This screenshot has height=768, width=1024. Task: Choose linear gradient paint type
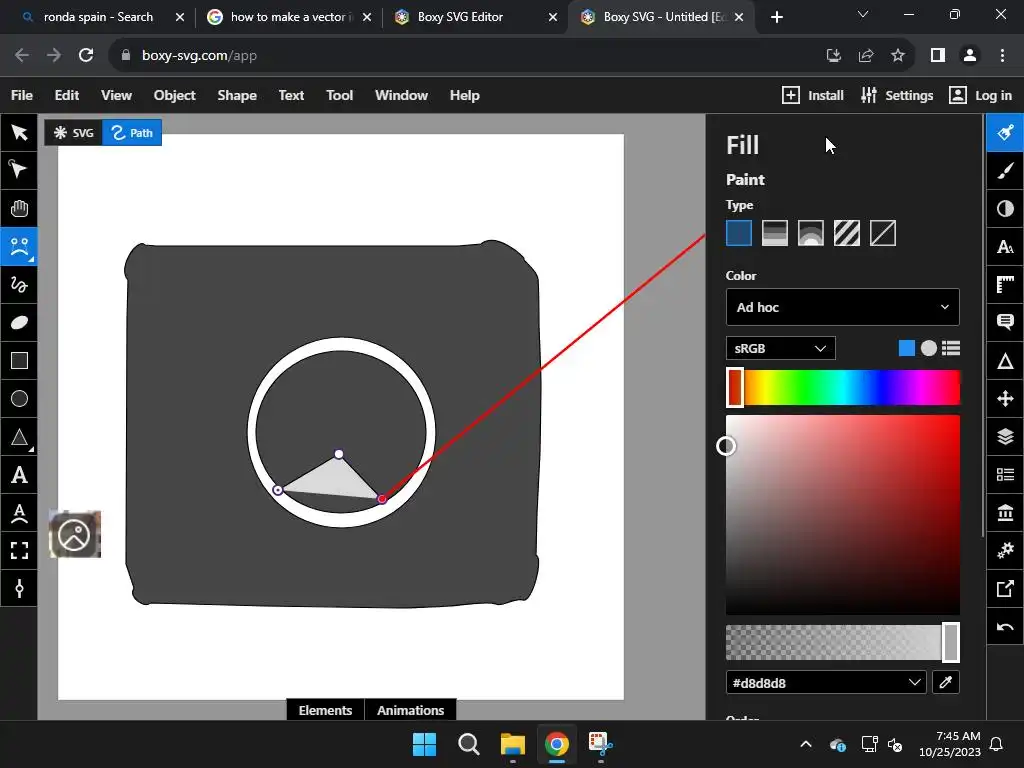pos(775,233)
